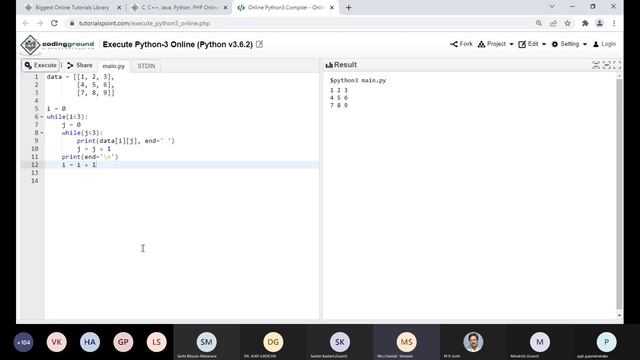
Task: Click the P participant tile
Action: (x=606, y=342)
